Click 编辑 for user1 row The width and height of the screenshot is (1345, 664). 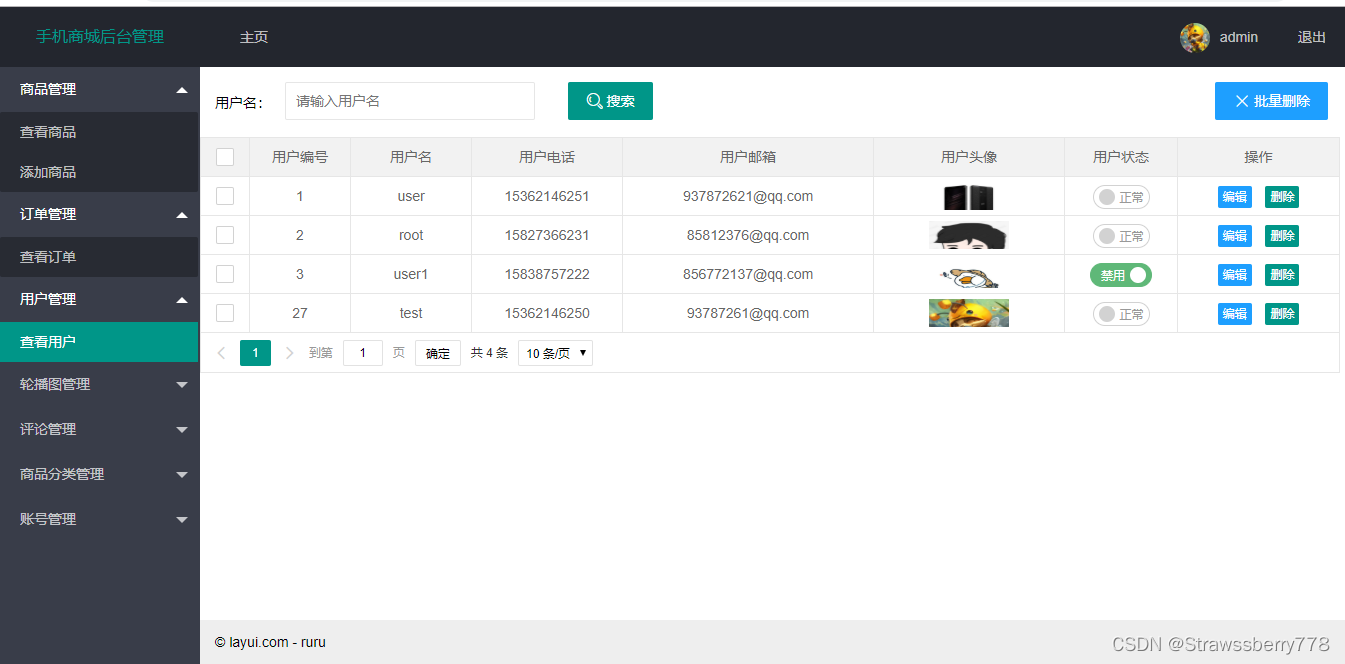tap(1235, 275)
